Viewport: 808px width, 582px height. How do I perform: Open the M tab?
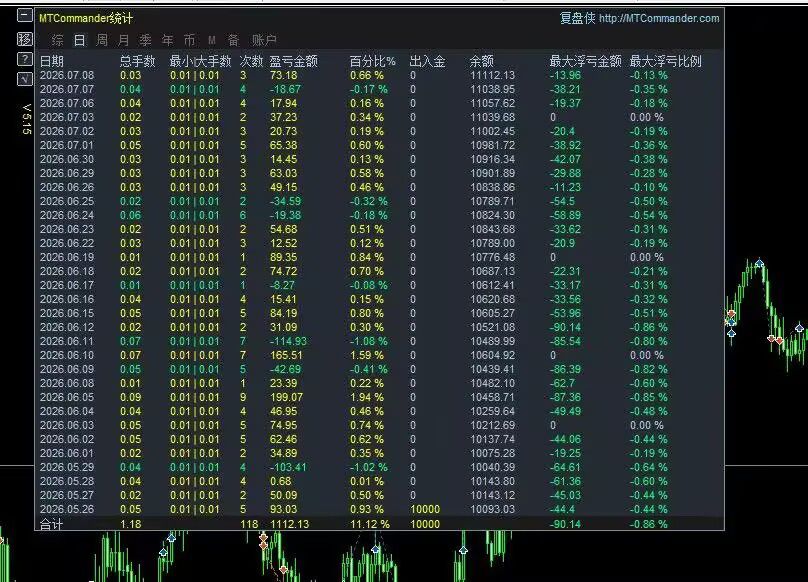tap(212, 40)
